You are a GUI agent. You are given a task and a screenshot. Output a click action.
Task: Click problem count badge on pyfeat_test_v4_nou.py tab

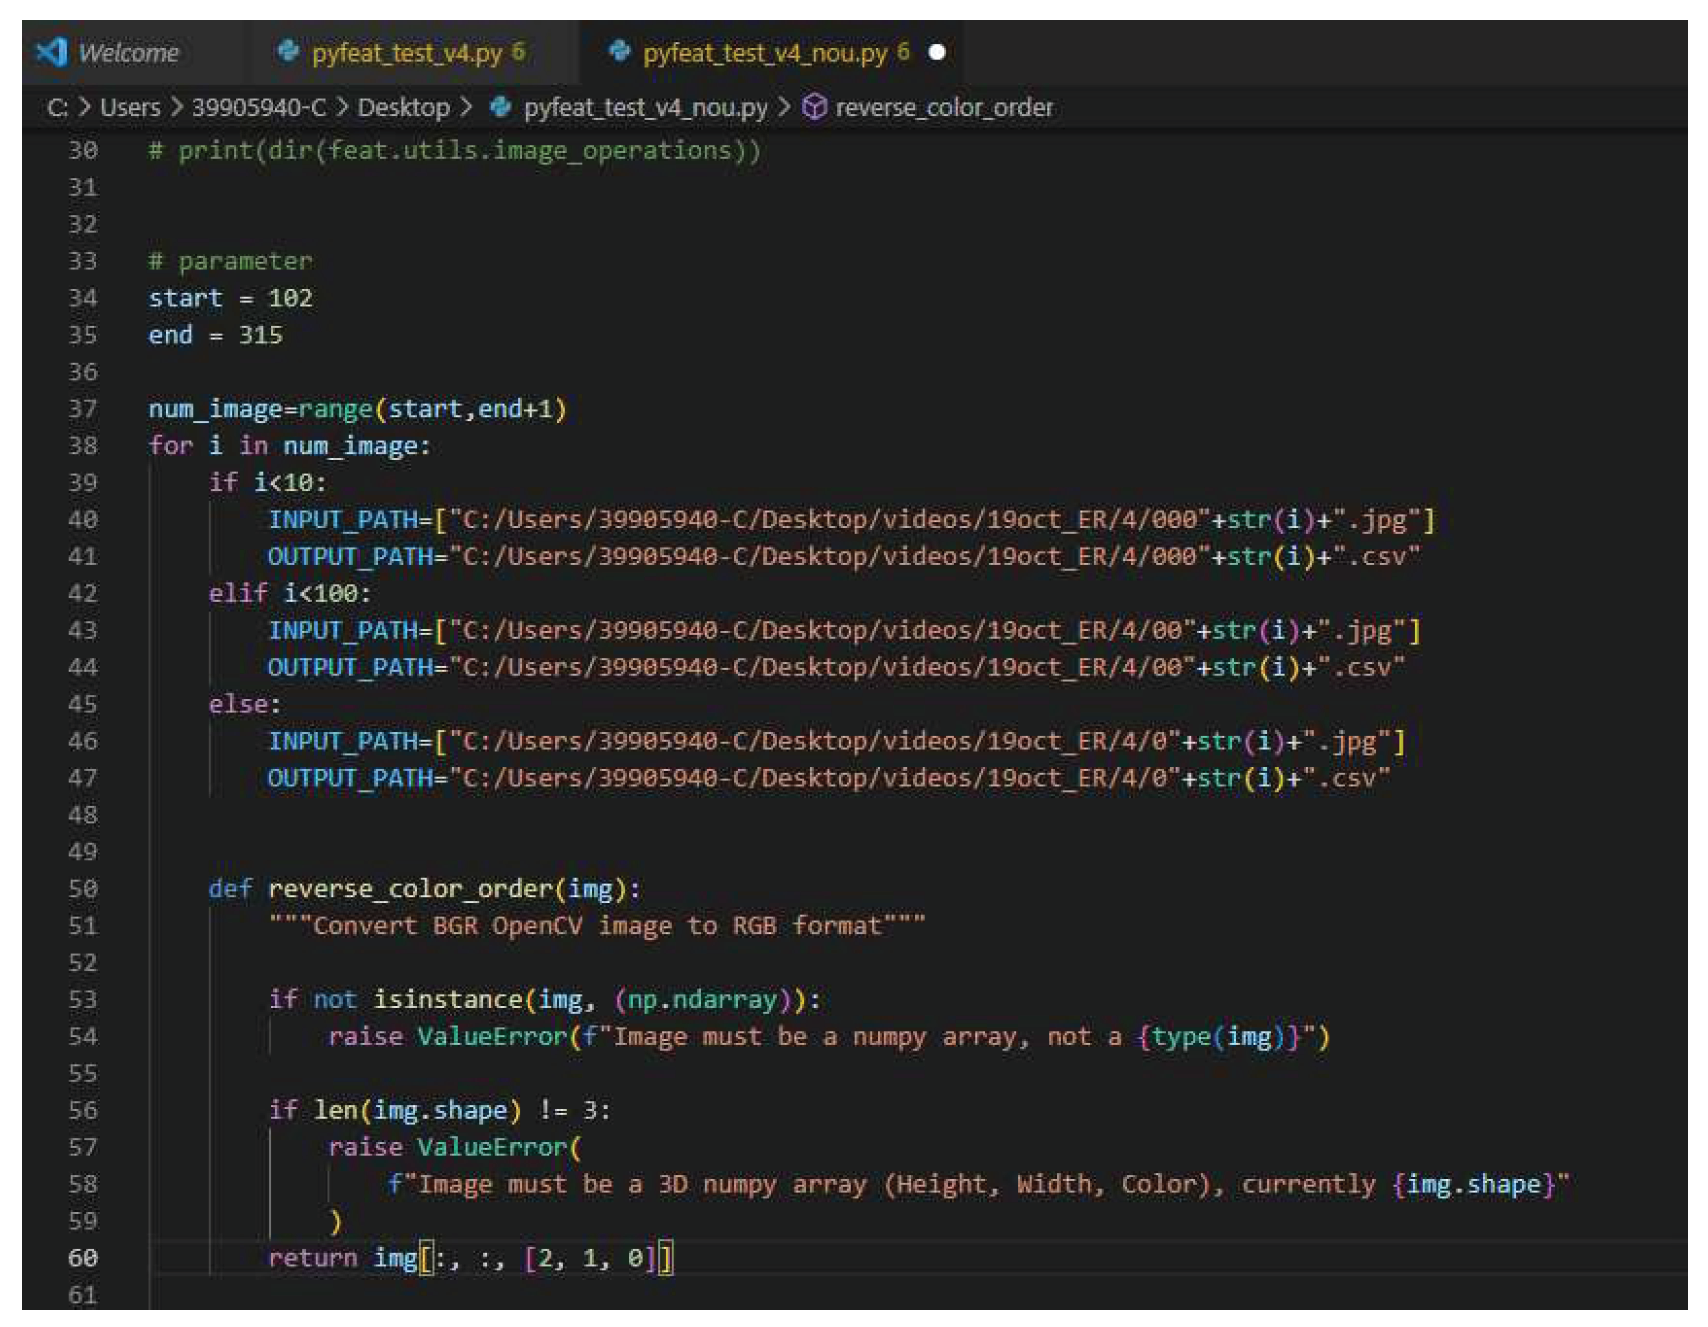(x=903, y=52)
